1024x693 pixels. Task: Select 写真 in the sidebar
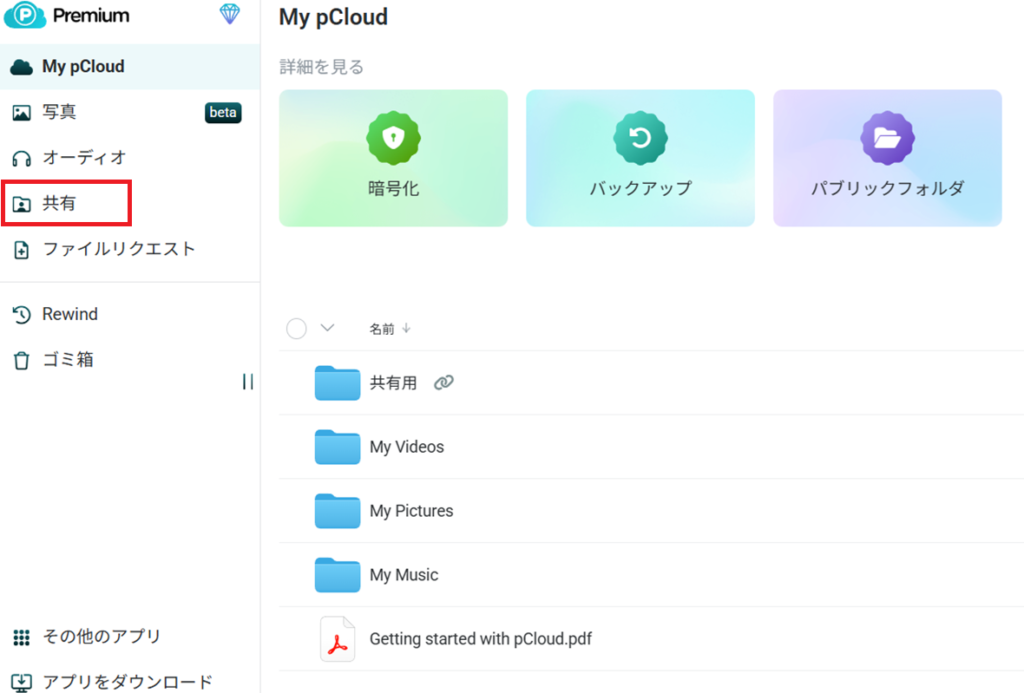click(x=59, y=112)
